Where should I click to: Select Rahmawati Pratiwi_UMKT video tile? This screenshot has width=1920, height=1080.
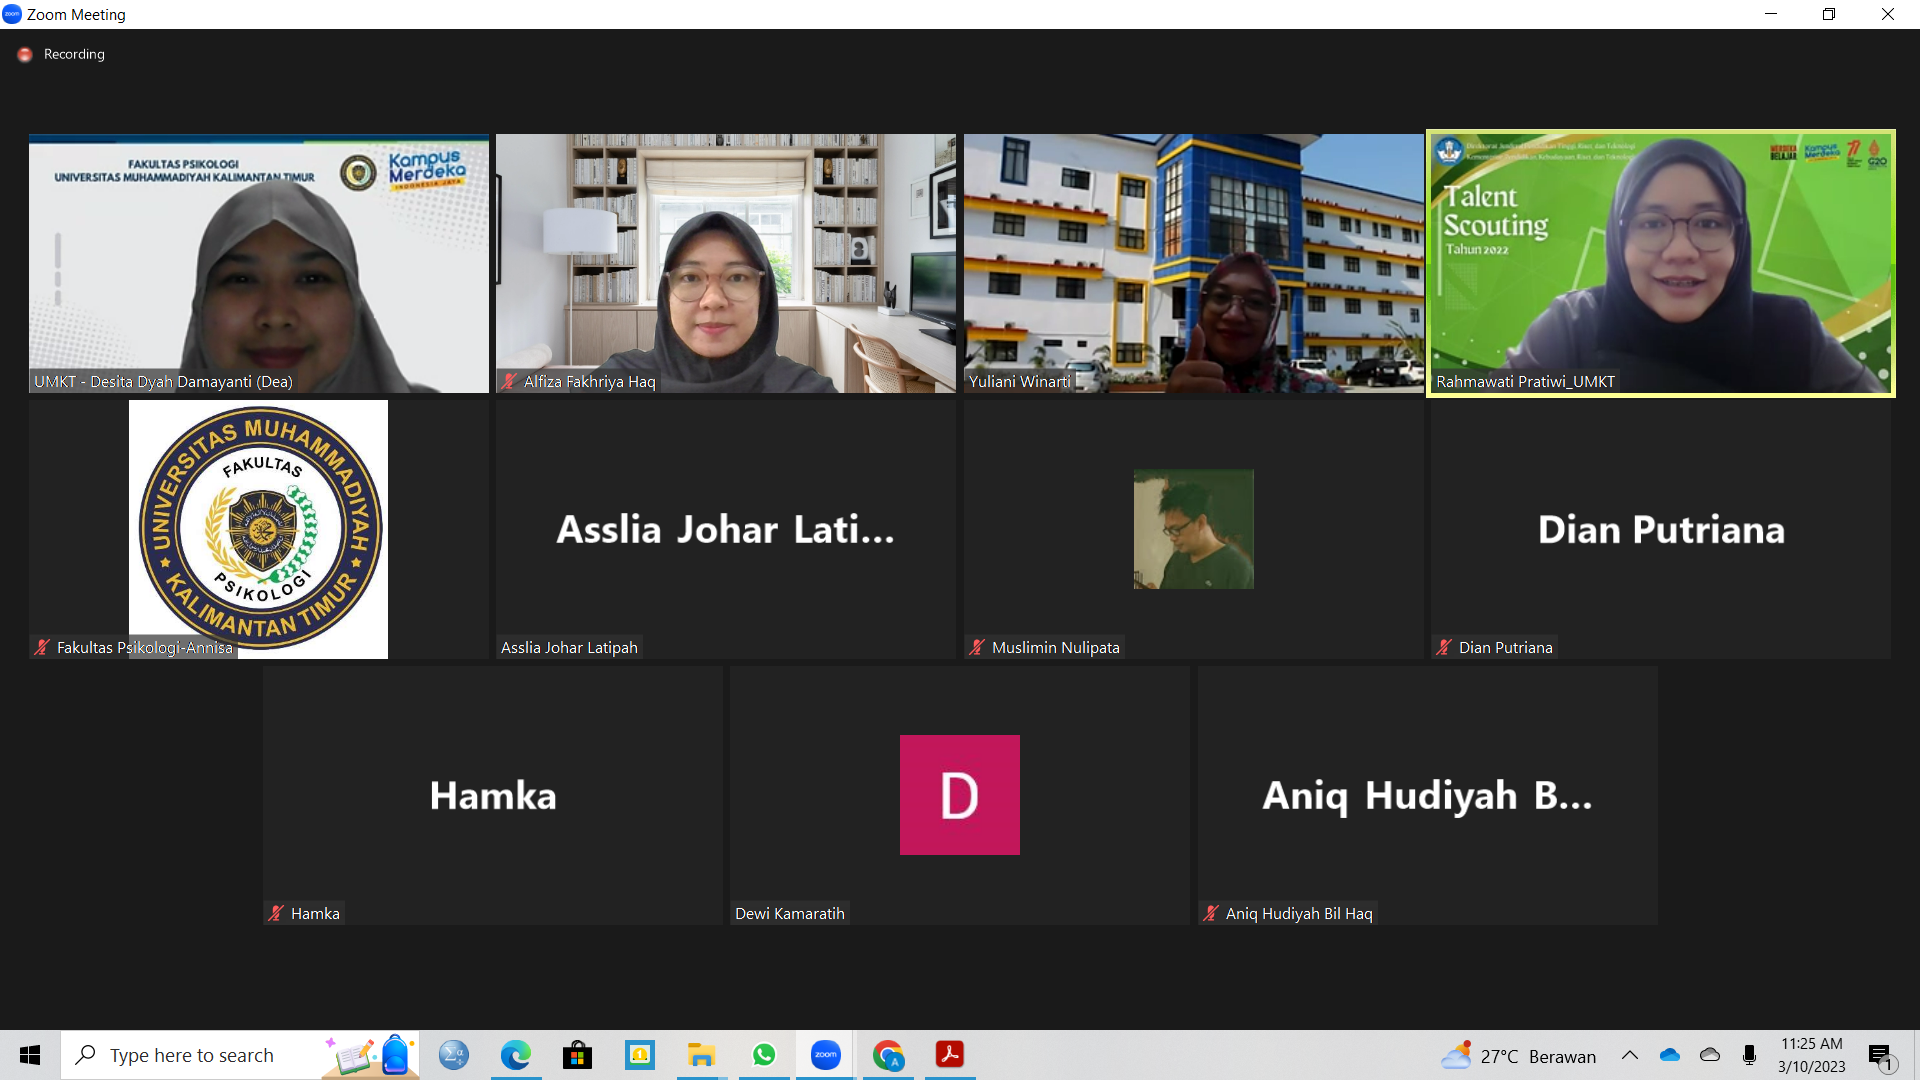[1660, 263]
